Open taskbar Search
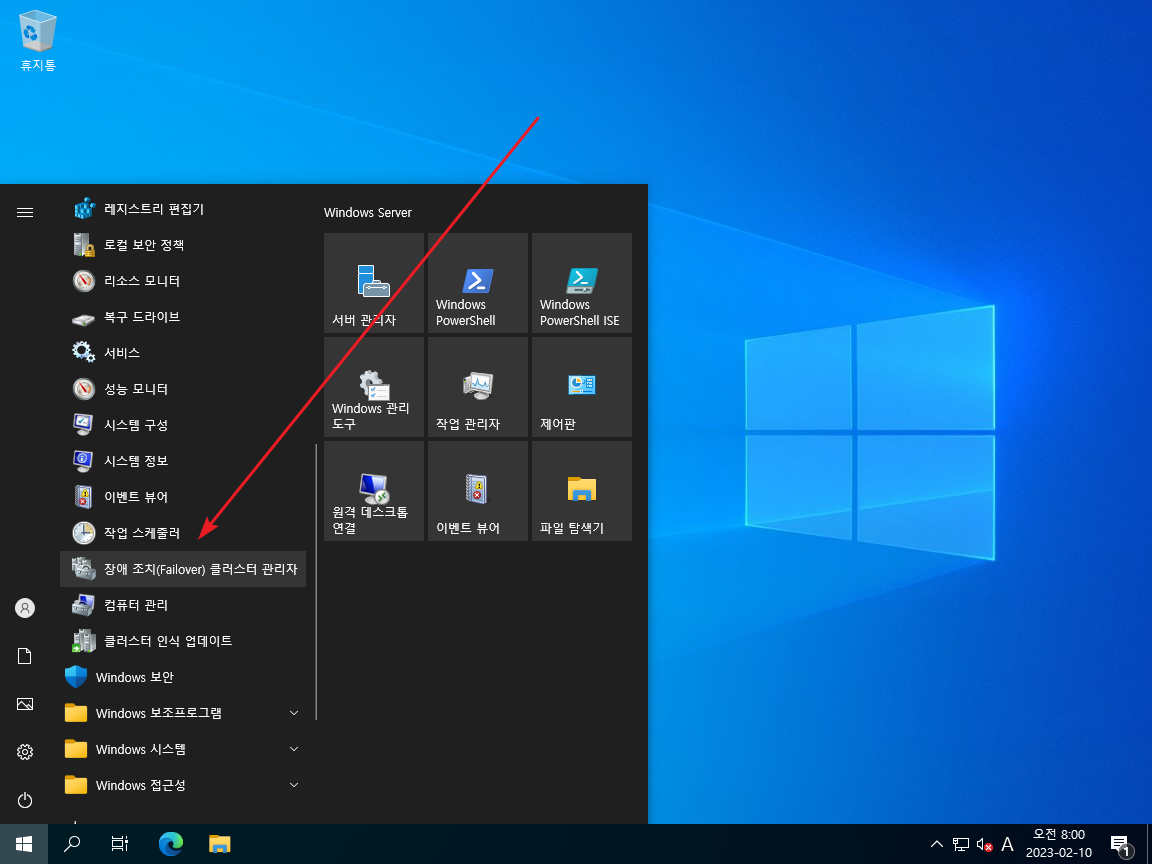 click(72, 844)
